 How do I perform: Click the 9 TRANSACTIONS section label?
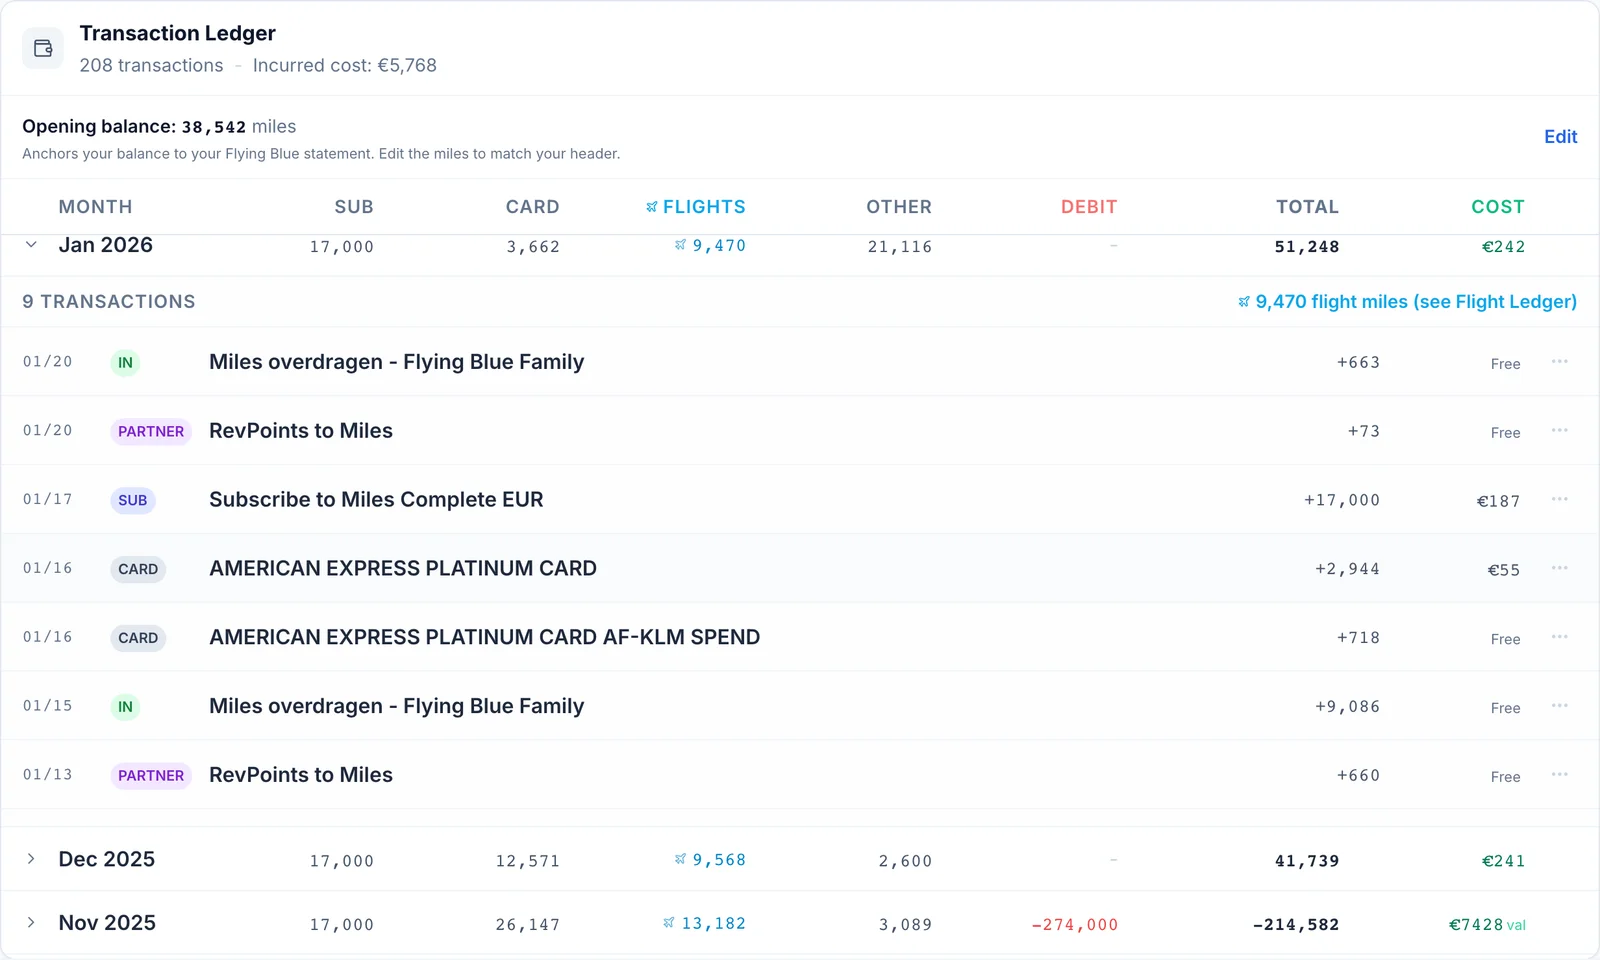[x=109, y=302]
